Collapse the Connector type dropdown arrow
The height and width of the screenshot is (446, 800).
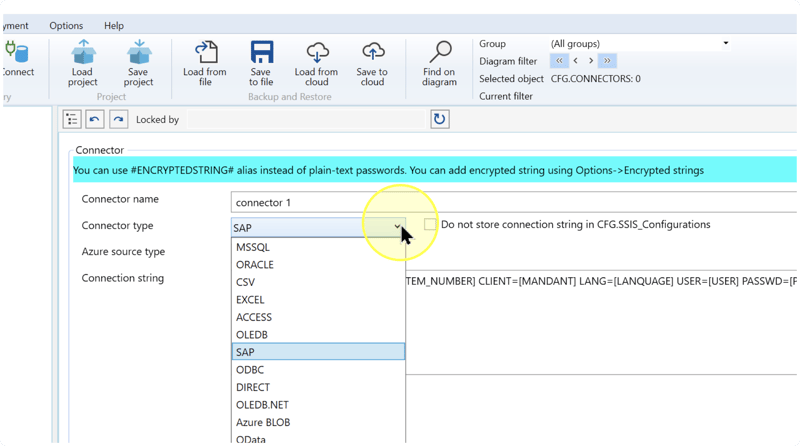[397, 227]
